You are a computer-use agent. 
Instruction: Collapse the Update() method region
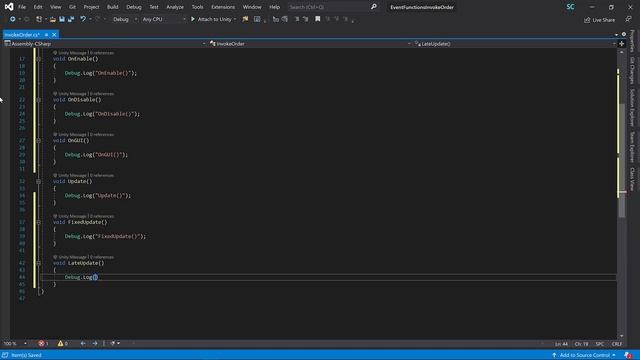(38, 181)
